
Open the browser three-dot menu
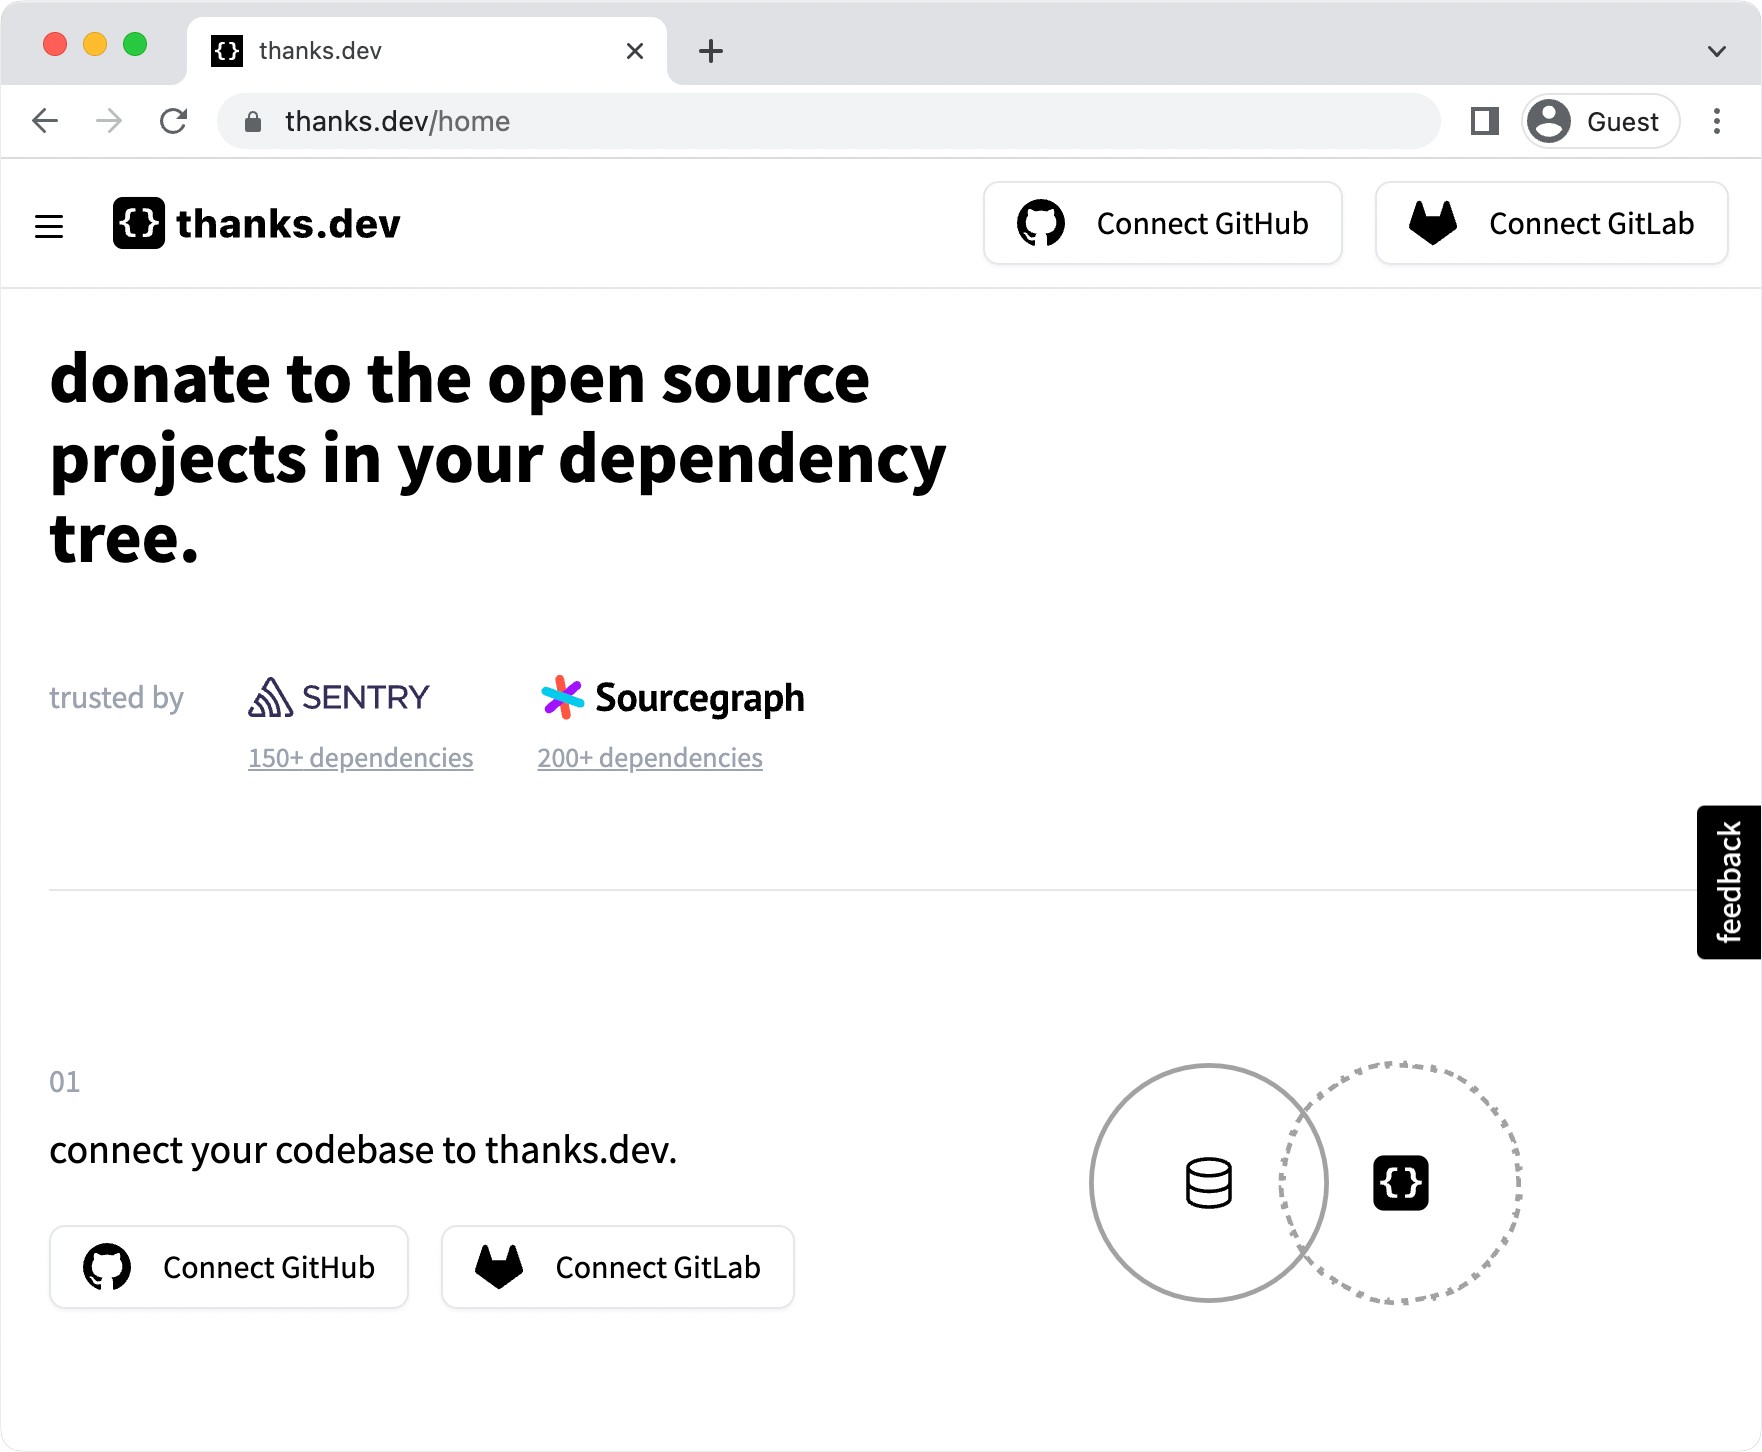pyautogui.click(x=1716, y=121)
